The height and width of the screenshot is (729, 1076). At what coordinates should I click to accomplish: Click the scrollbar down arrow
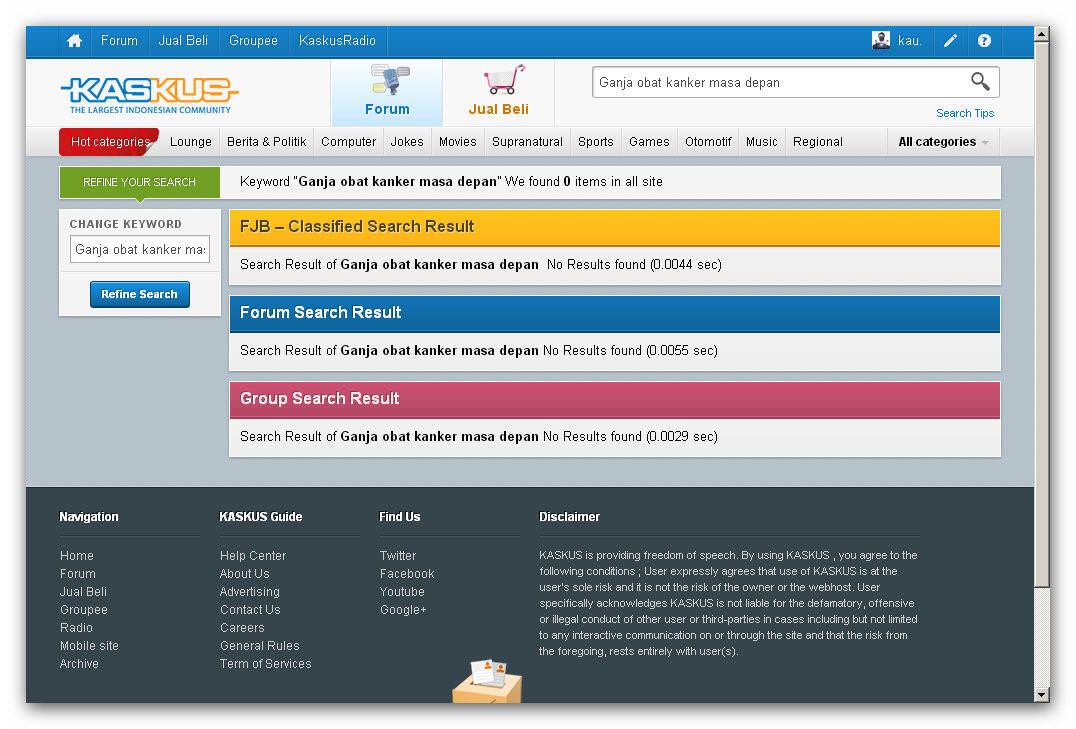coord(1042,695)
